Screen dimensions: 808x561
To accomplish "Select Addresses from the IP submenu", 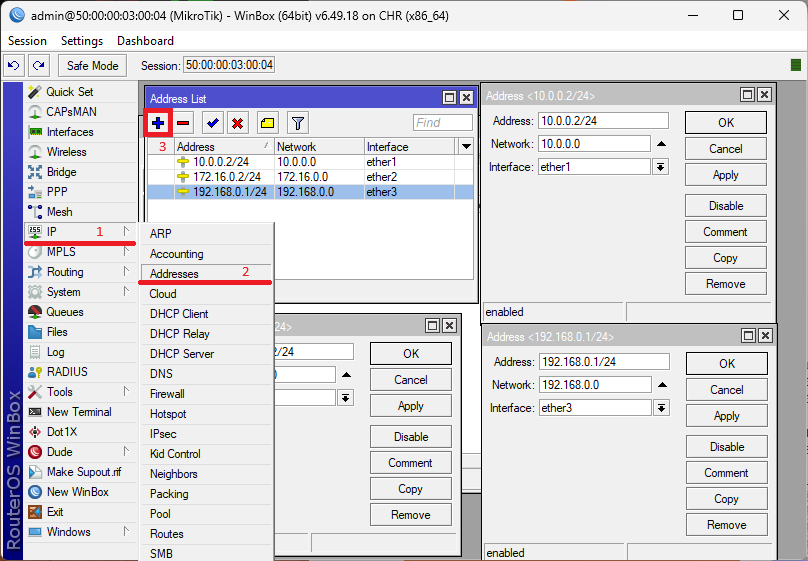I will [x=174, y=274].
